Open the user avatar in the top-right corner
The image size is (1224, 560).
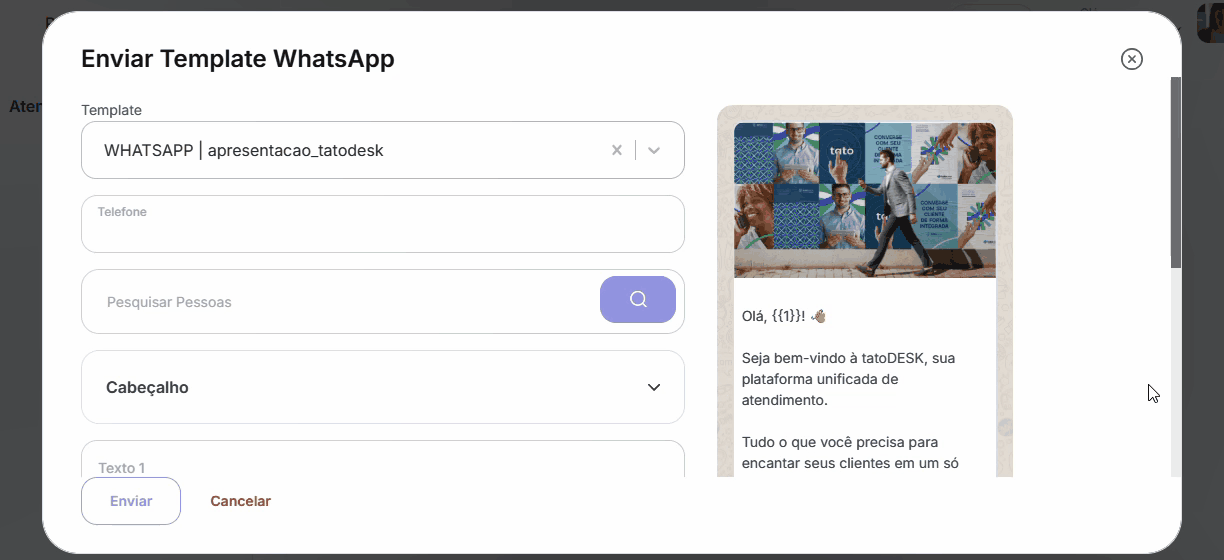(1210, 22)
